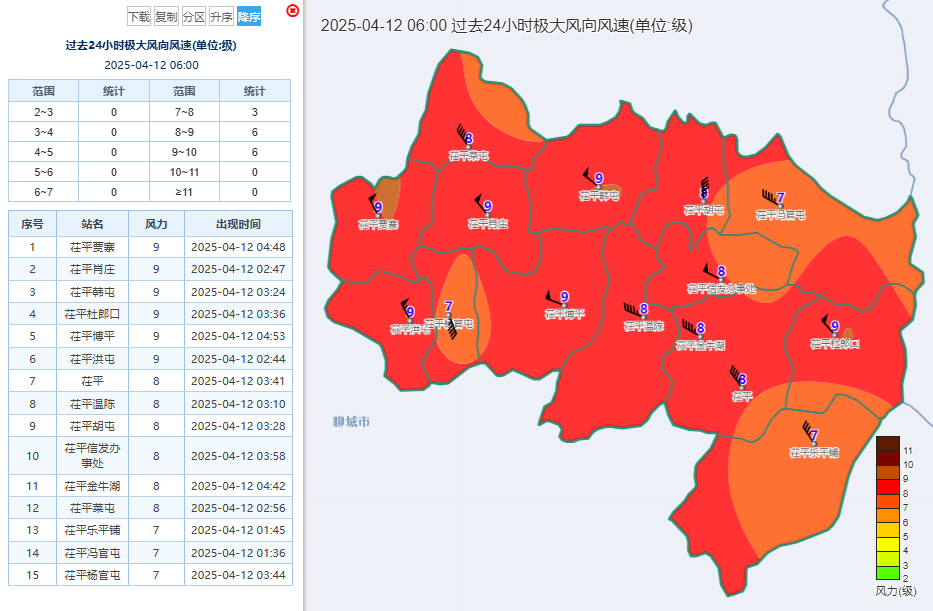Click the 茌平贾寨 wind station marker
This screenshot has width=933, height=611.
tap(378, 216)
